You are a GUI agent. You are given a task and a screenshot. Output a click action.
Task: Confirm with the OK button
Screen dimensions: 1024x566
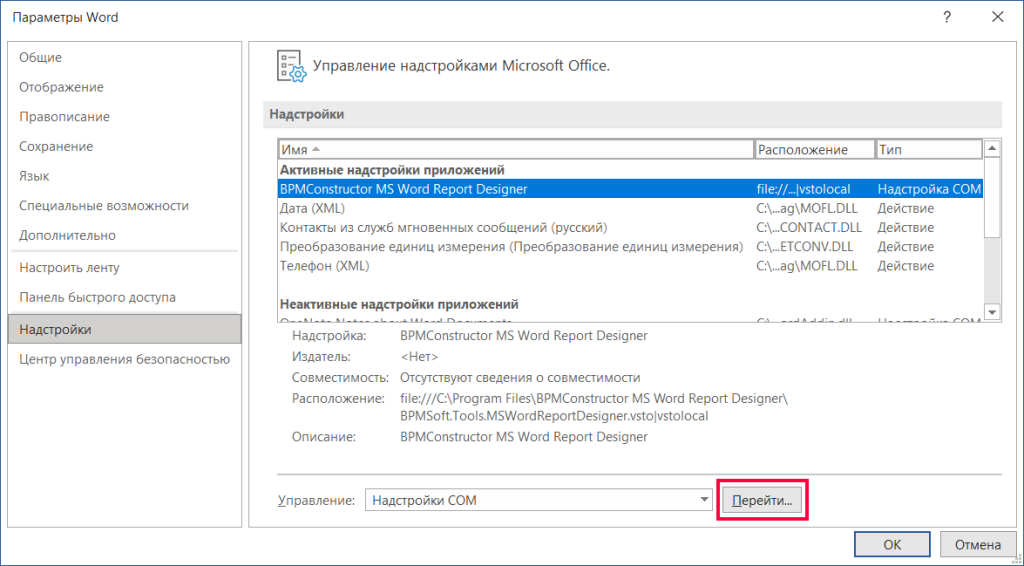(x=892, y=545)
